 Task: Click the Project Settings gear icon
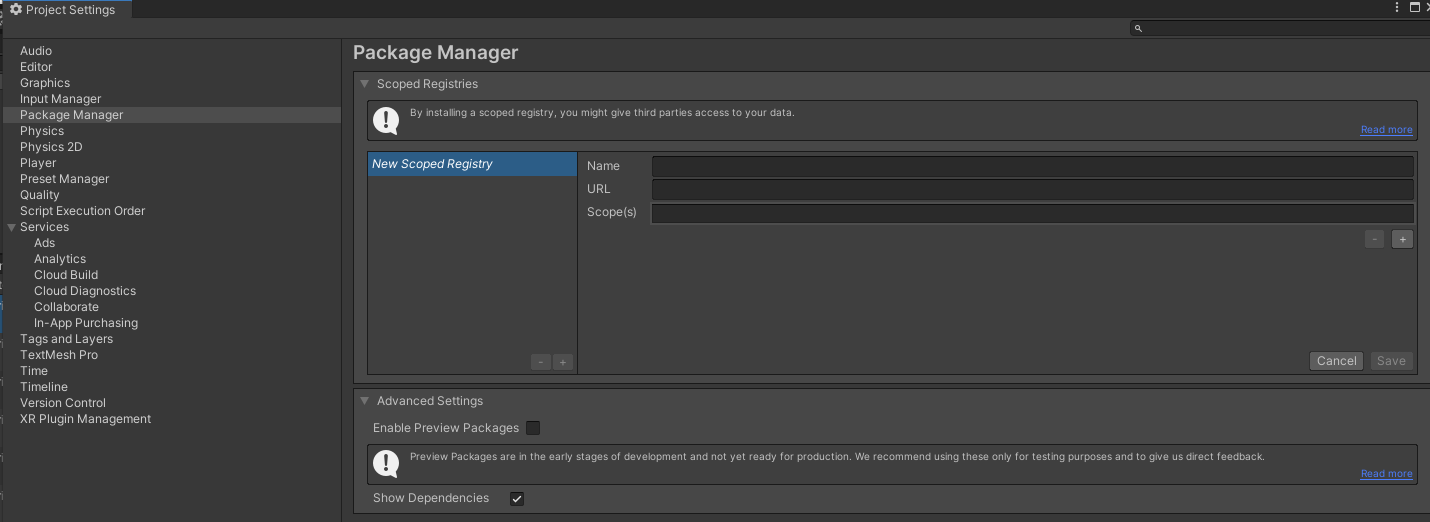[15, 10]
